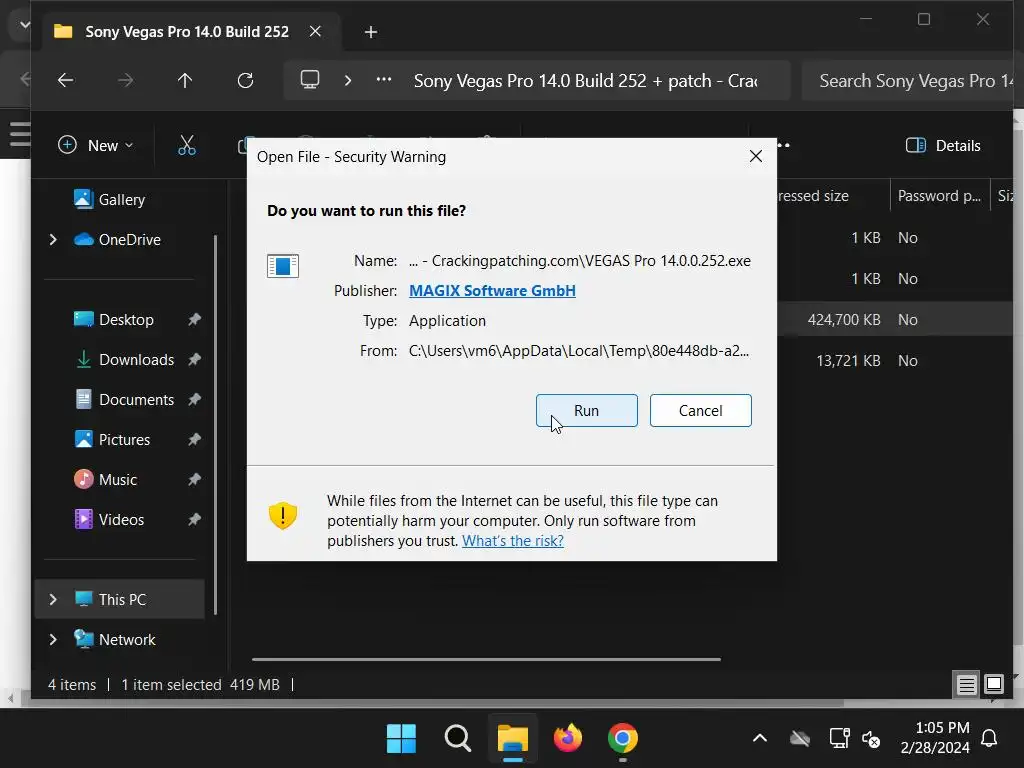Image resolution: width=1024 pixels, height=768 pixels.
Task: Cancel the Open File security warning
Action: click(x=700, y=410)
